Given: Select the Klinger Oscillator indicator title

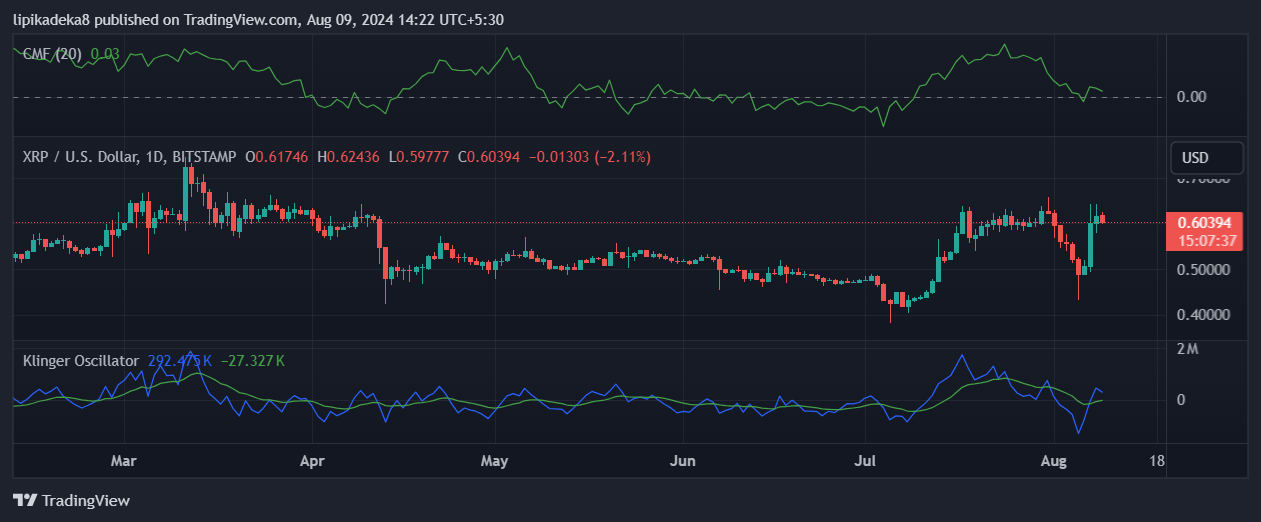Looking at the screenshot, I should click(81, 360).
